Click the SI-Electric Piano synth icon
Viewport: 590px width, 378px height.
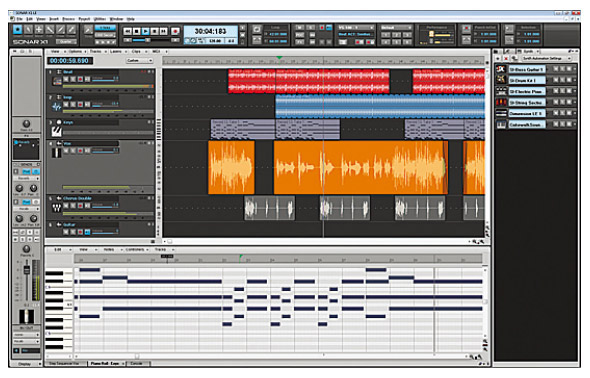click(501, 91)
